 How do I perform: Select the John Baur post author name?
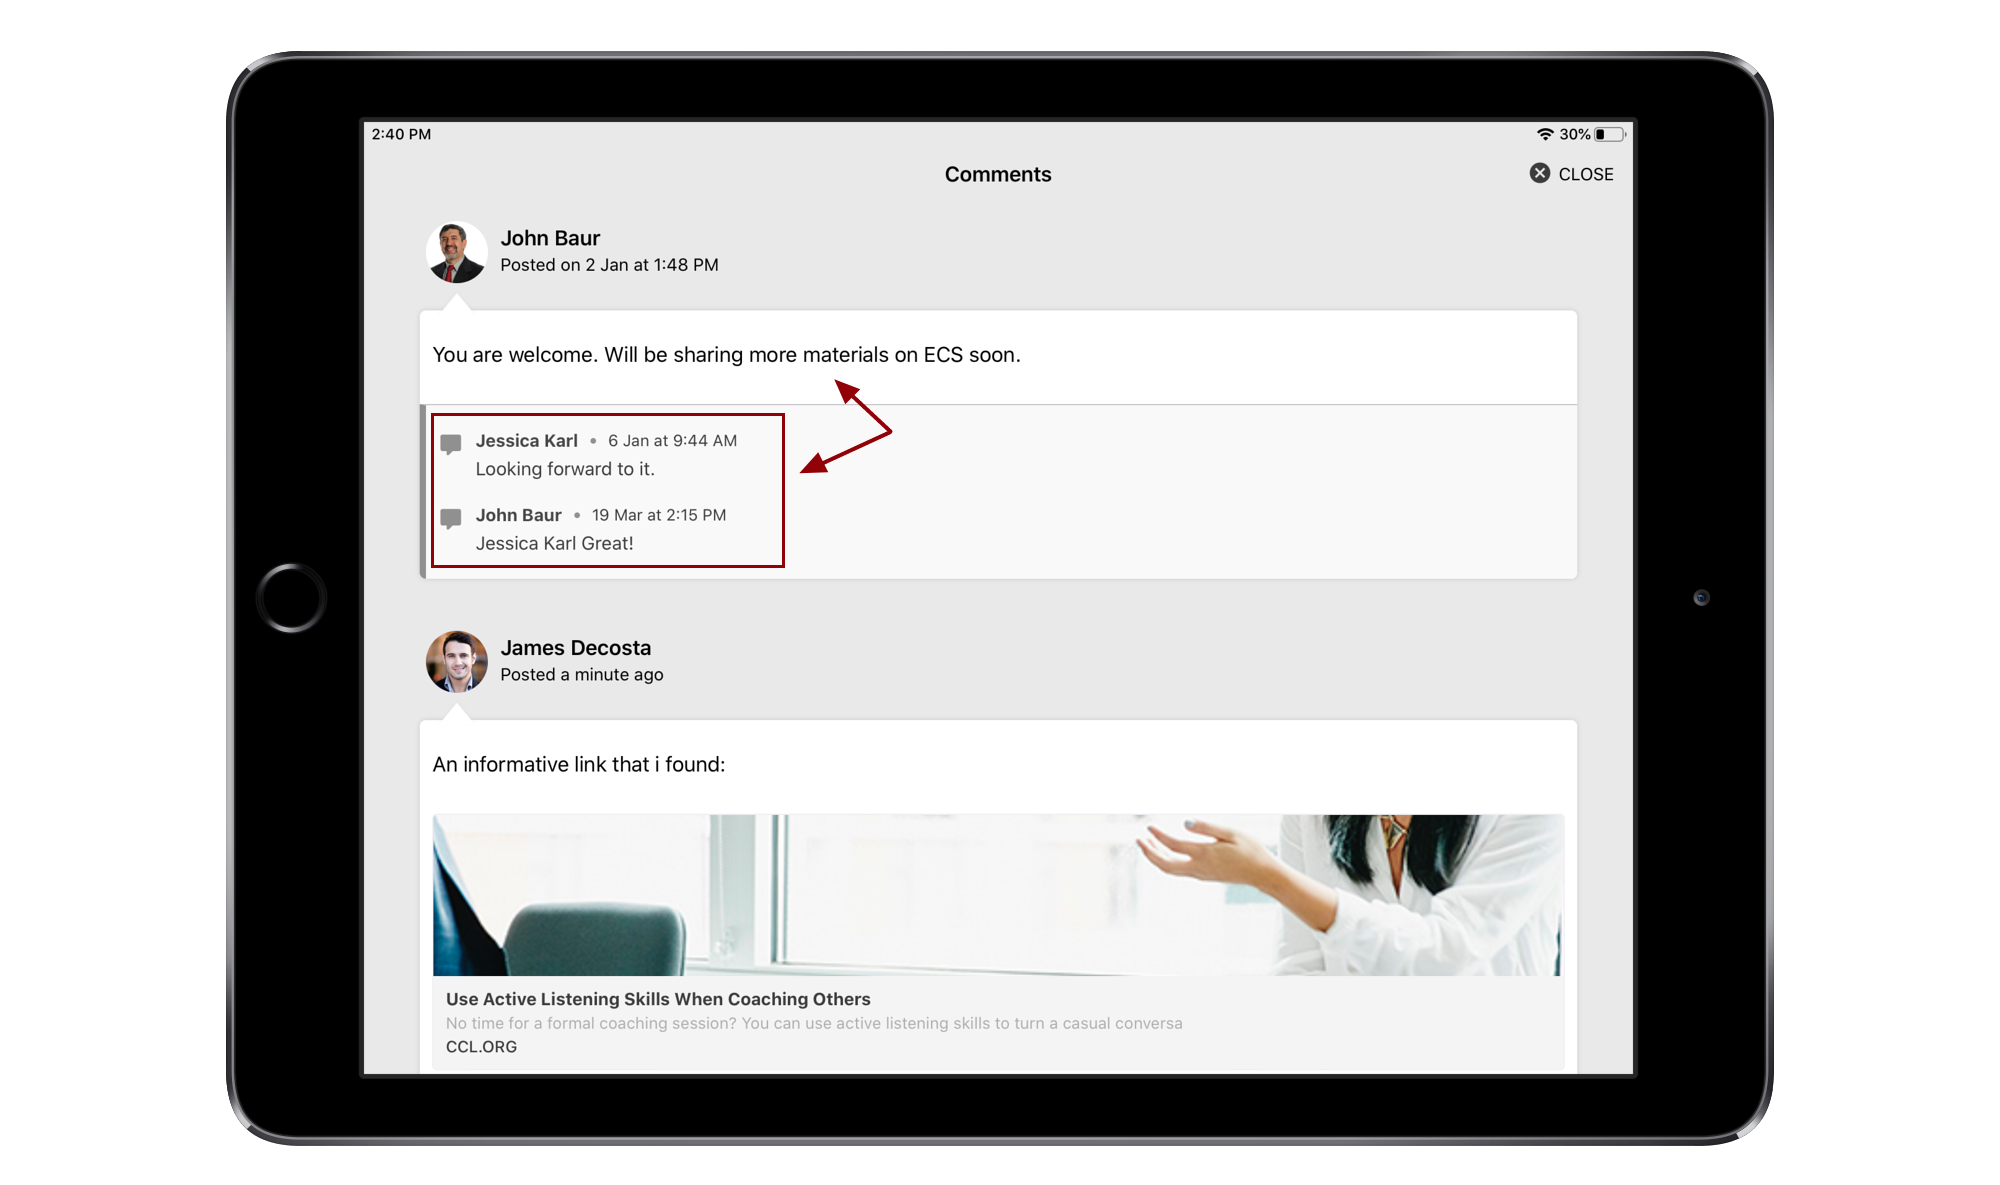550,238
